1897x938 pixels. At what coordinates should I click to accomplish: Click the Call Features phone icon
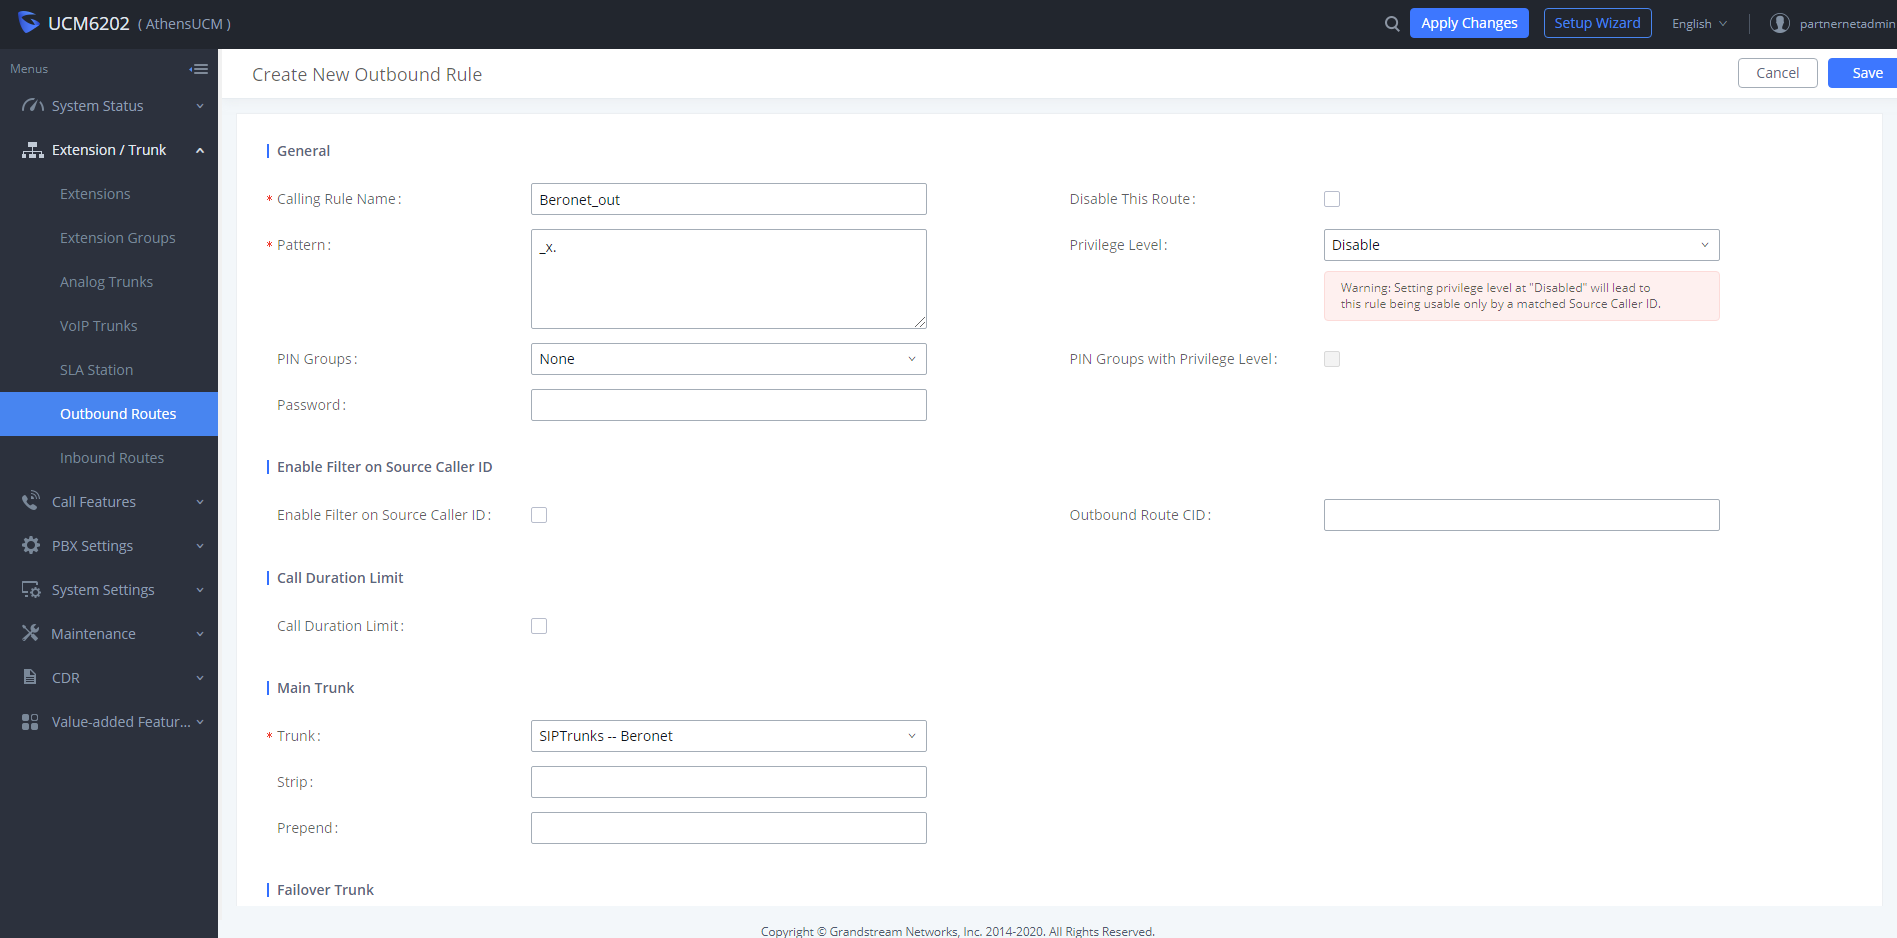click(x=31, y=501)
